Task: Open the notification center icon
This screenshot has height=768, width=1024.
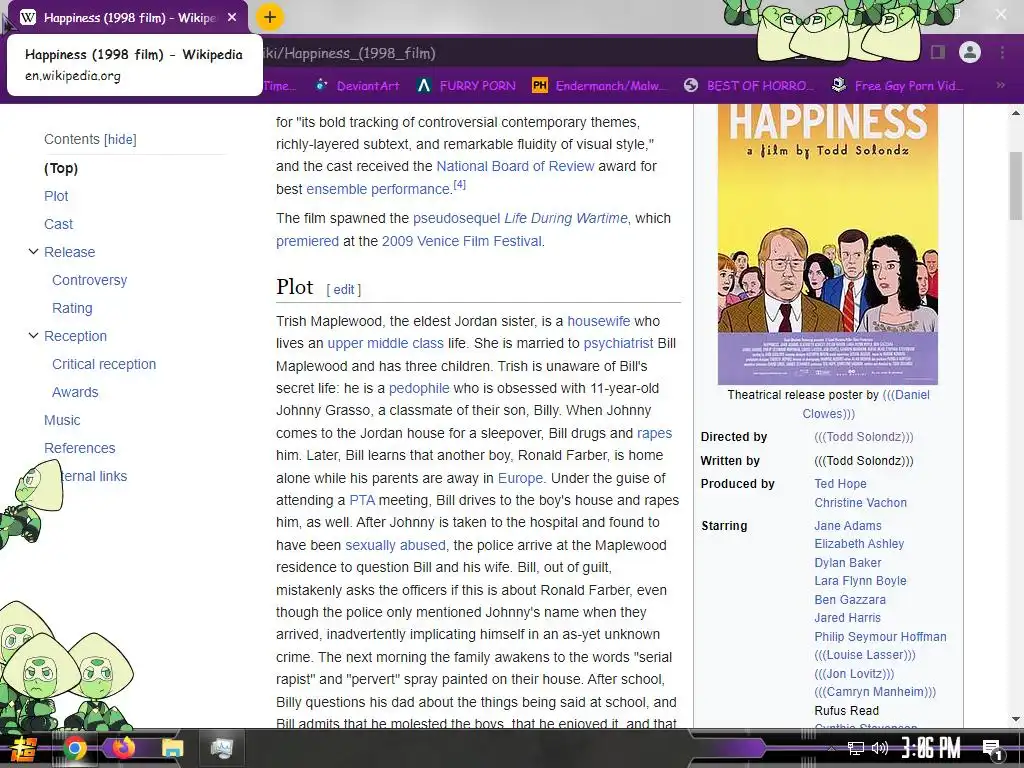Action: pos(992,749)
